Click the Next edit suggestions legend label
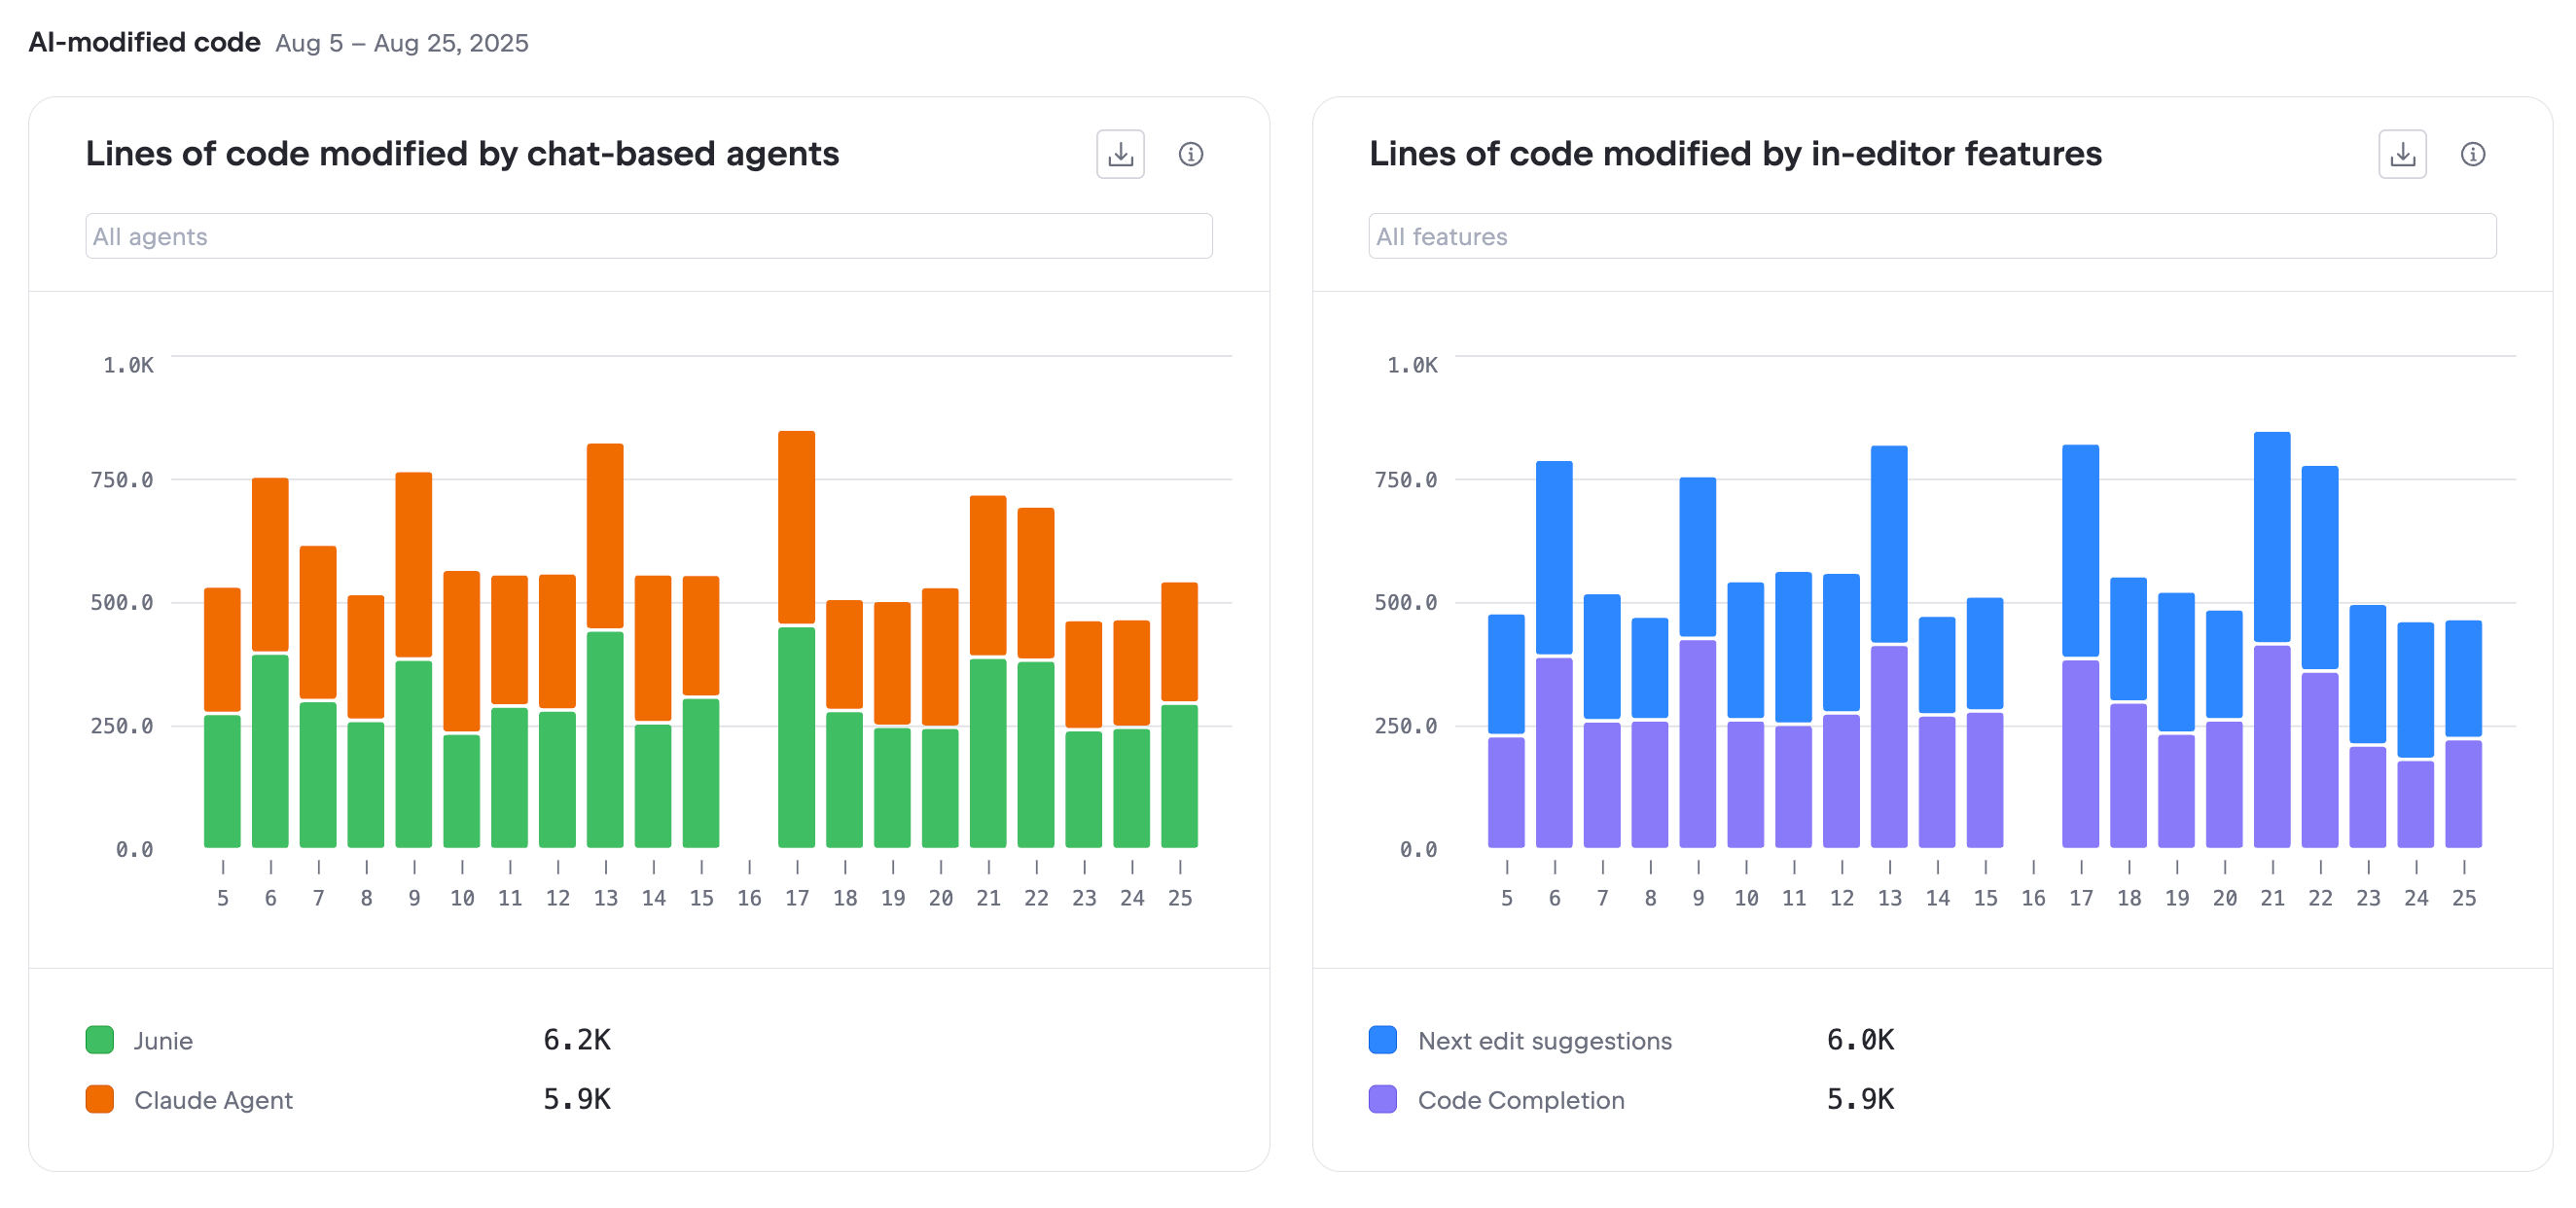The width and height of the screenshot is (2576, 1208). 1544,1041
